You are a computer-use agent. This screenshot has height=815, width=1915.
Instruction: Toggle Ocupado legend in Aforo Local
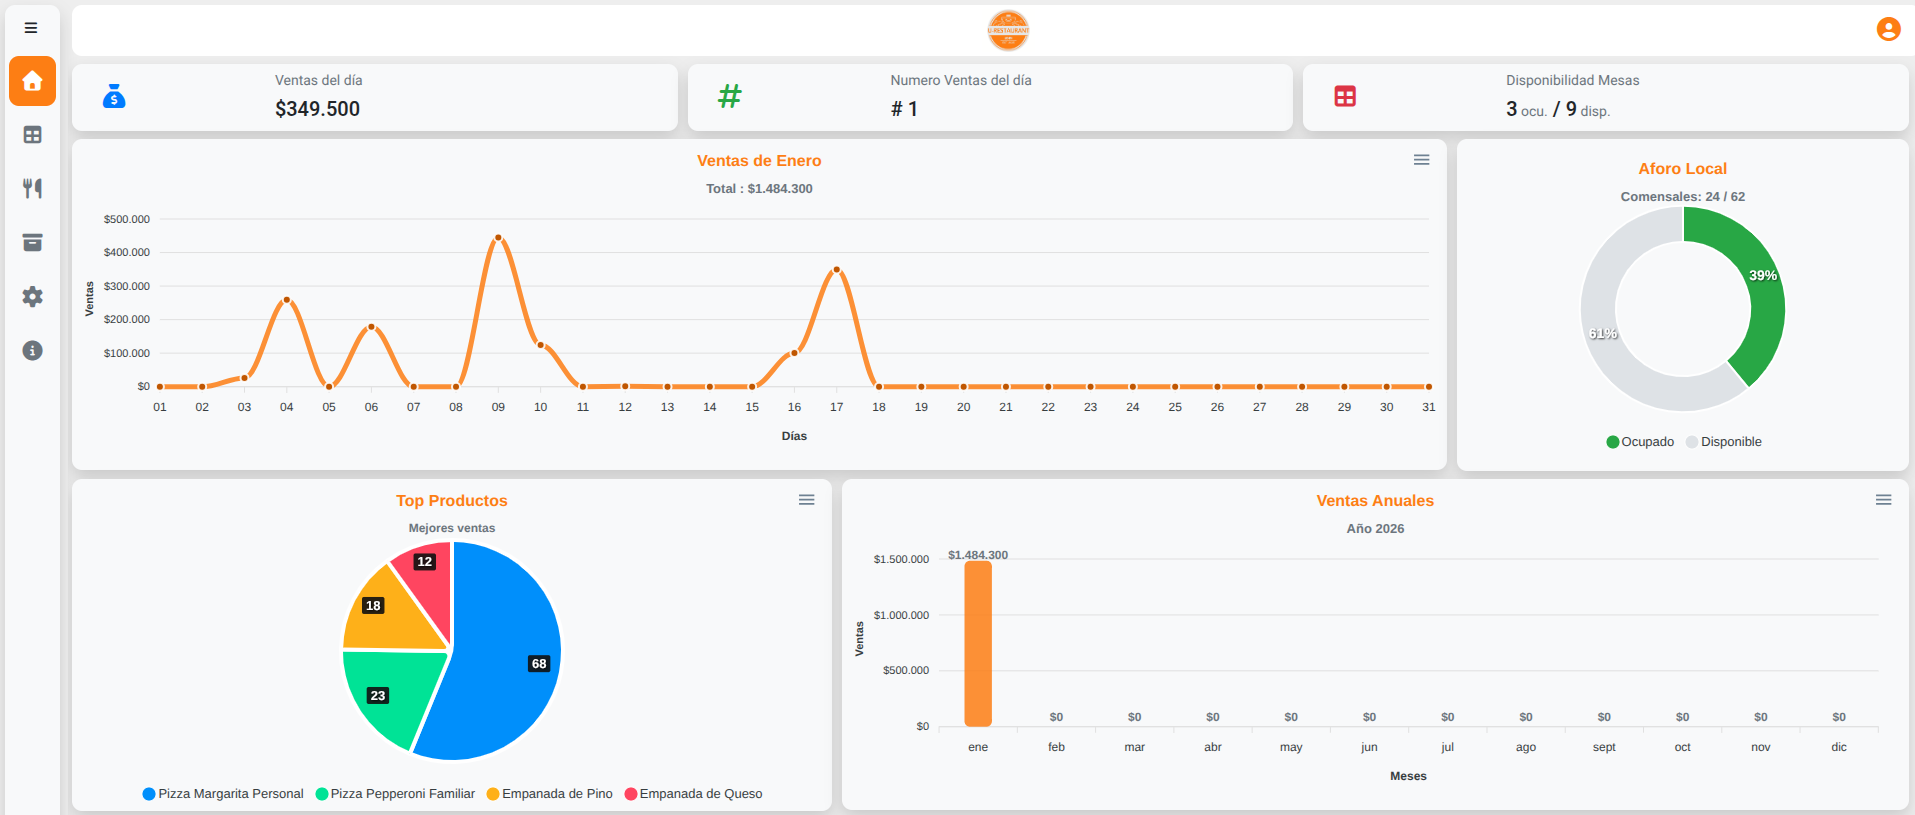pyautogui.click(x=1640, y=442)
